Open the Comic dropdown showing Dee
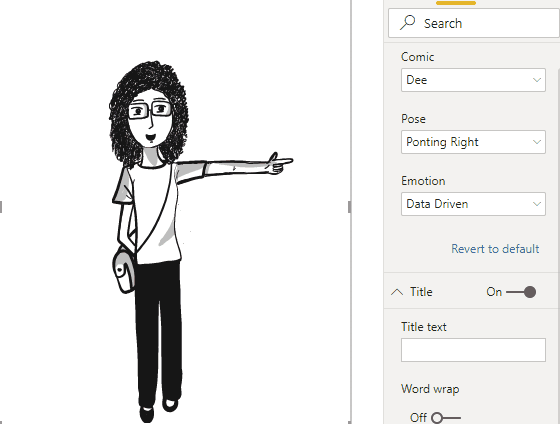 point(473,80)
